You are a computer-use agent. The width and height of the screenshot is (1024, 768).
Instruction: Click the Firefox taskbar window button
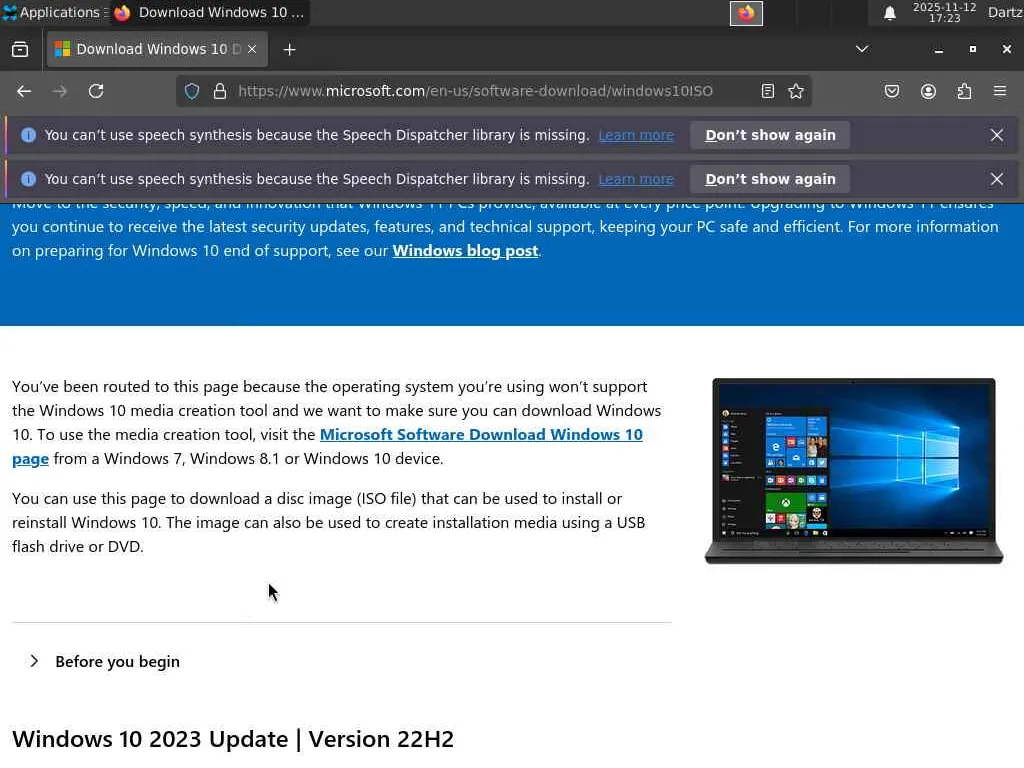click(x=209, y=12)
